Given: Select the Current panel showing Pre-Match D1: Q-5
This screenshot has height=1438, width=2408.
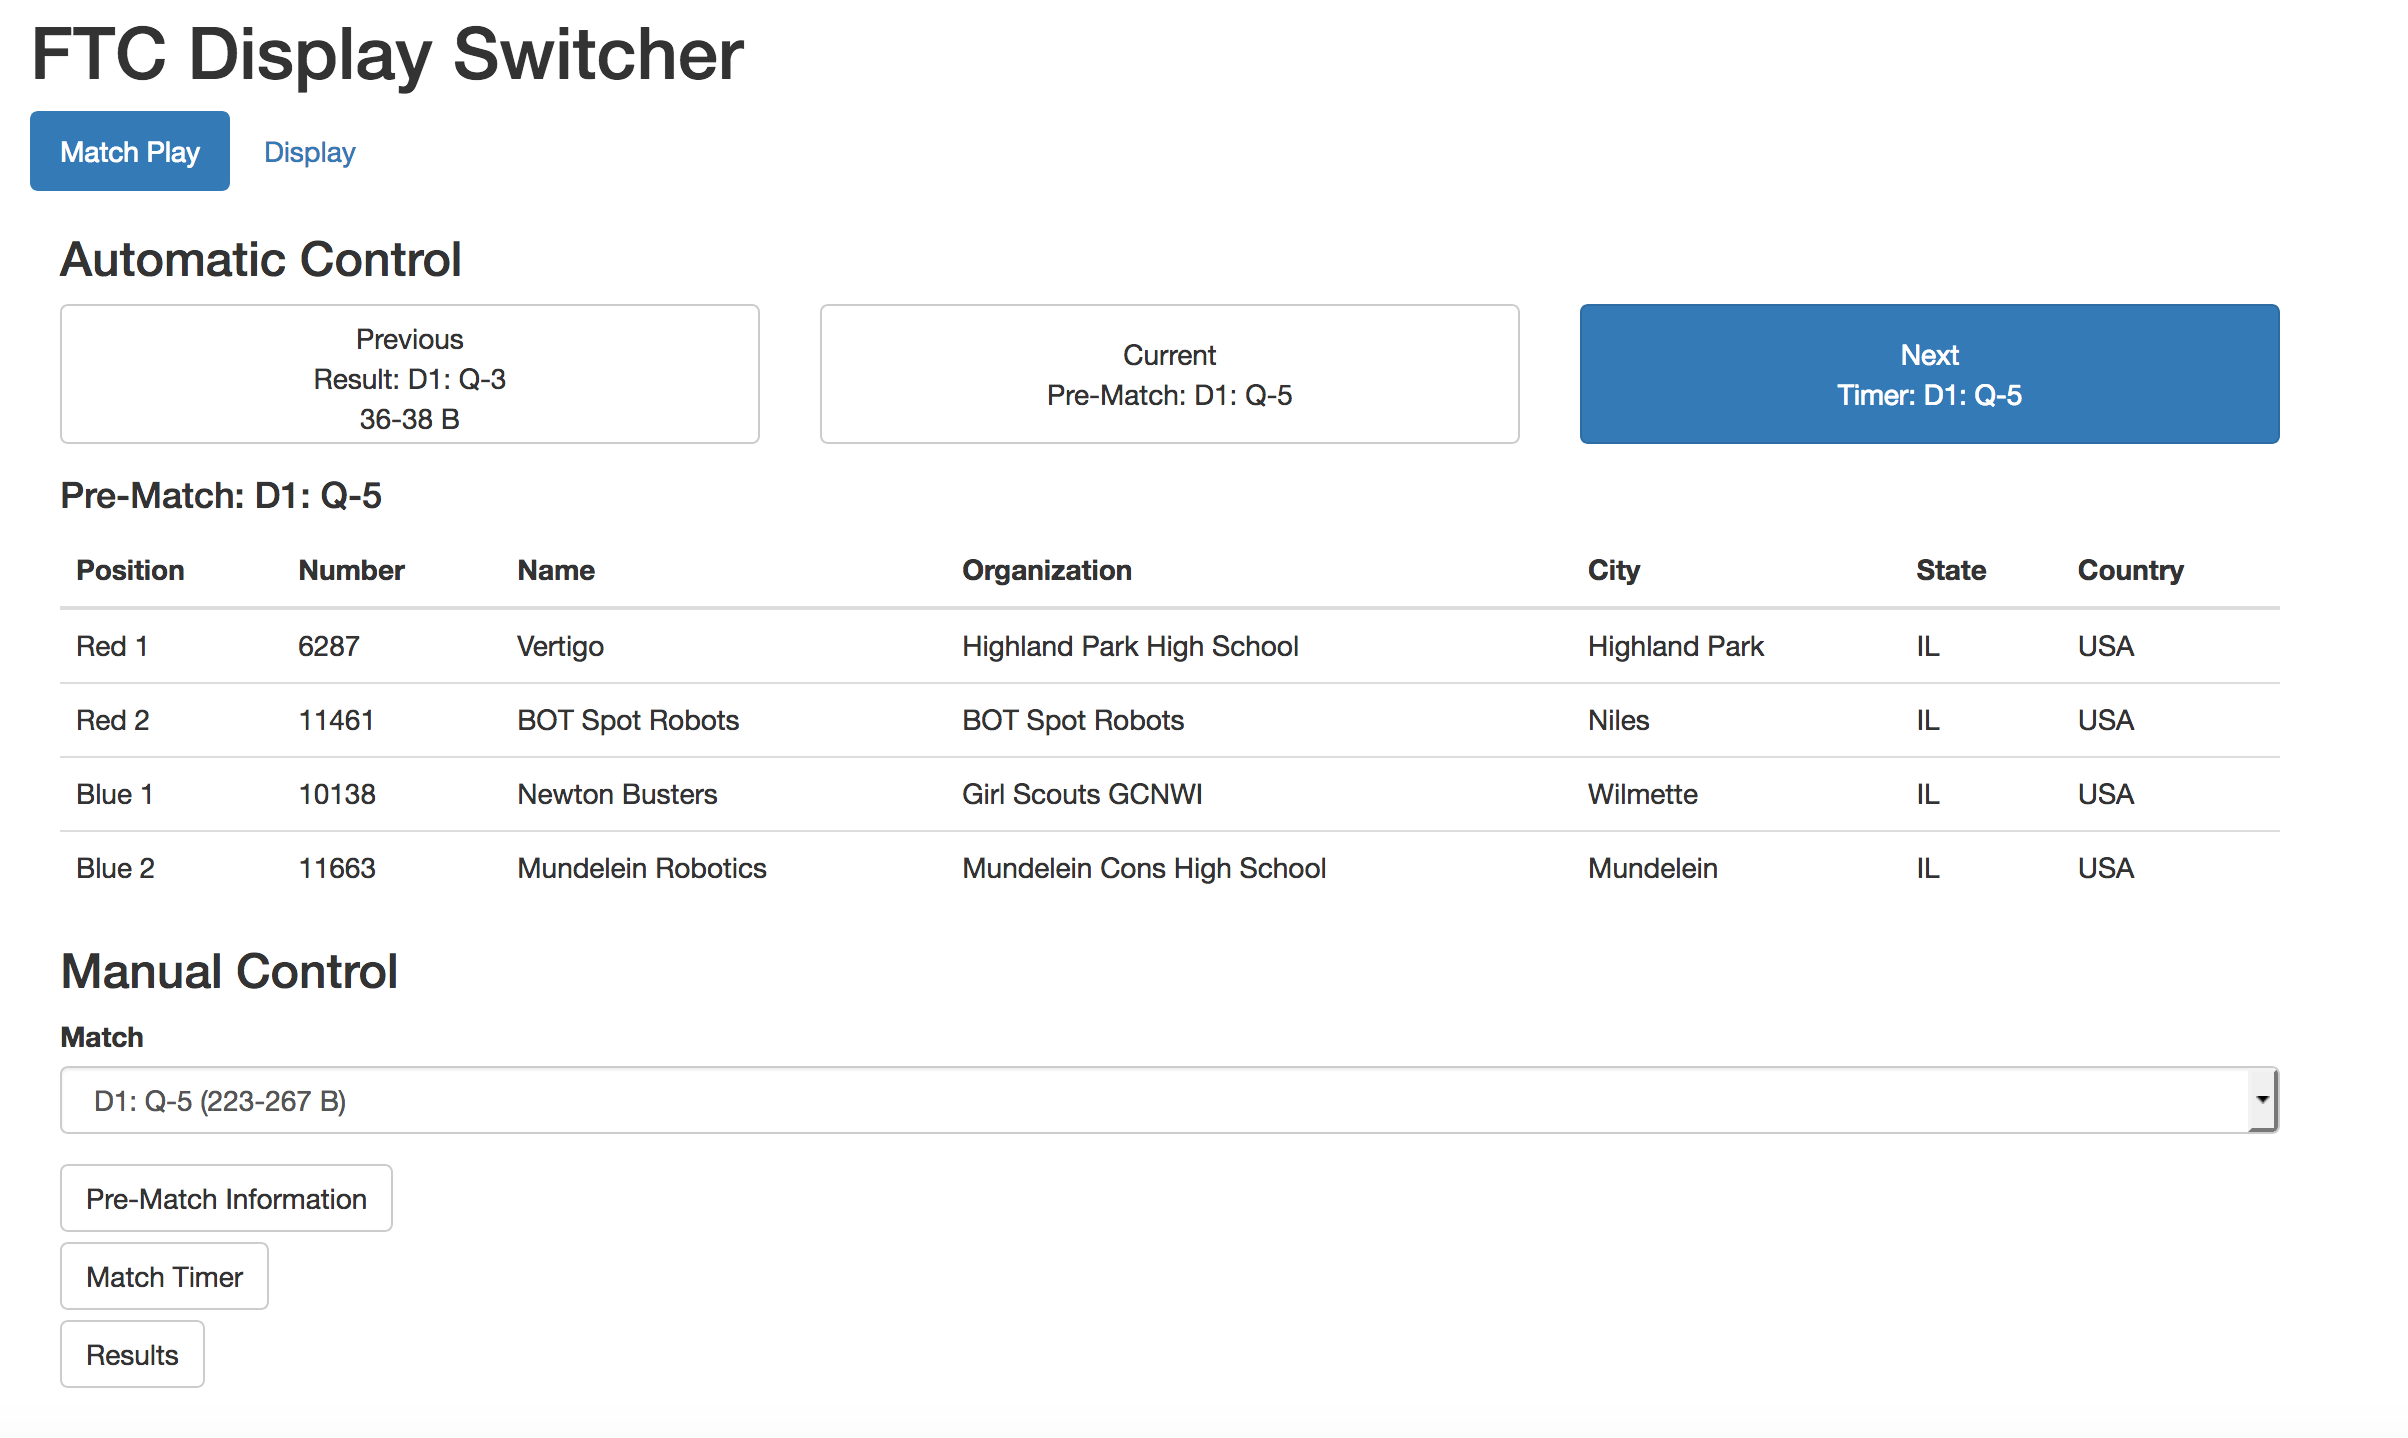Looking at the screenshot, I should click(x=1168, y=374).
